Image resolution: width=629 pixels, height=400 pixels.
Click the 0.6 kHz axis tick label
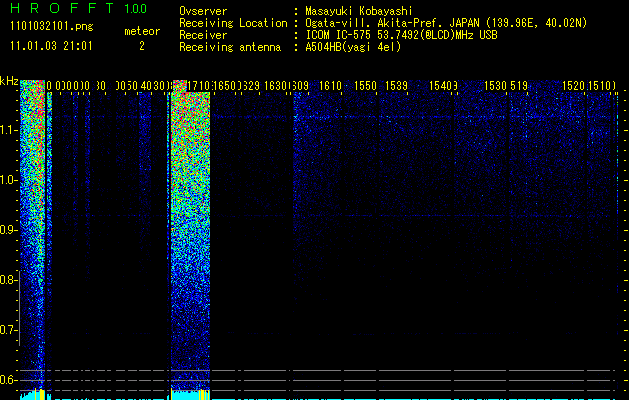point(8,380)
